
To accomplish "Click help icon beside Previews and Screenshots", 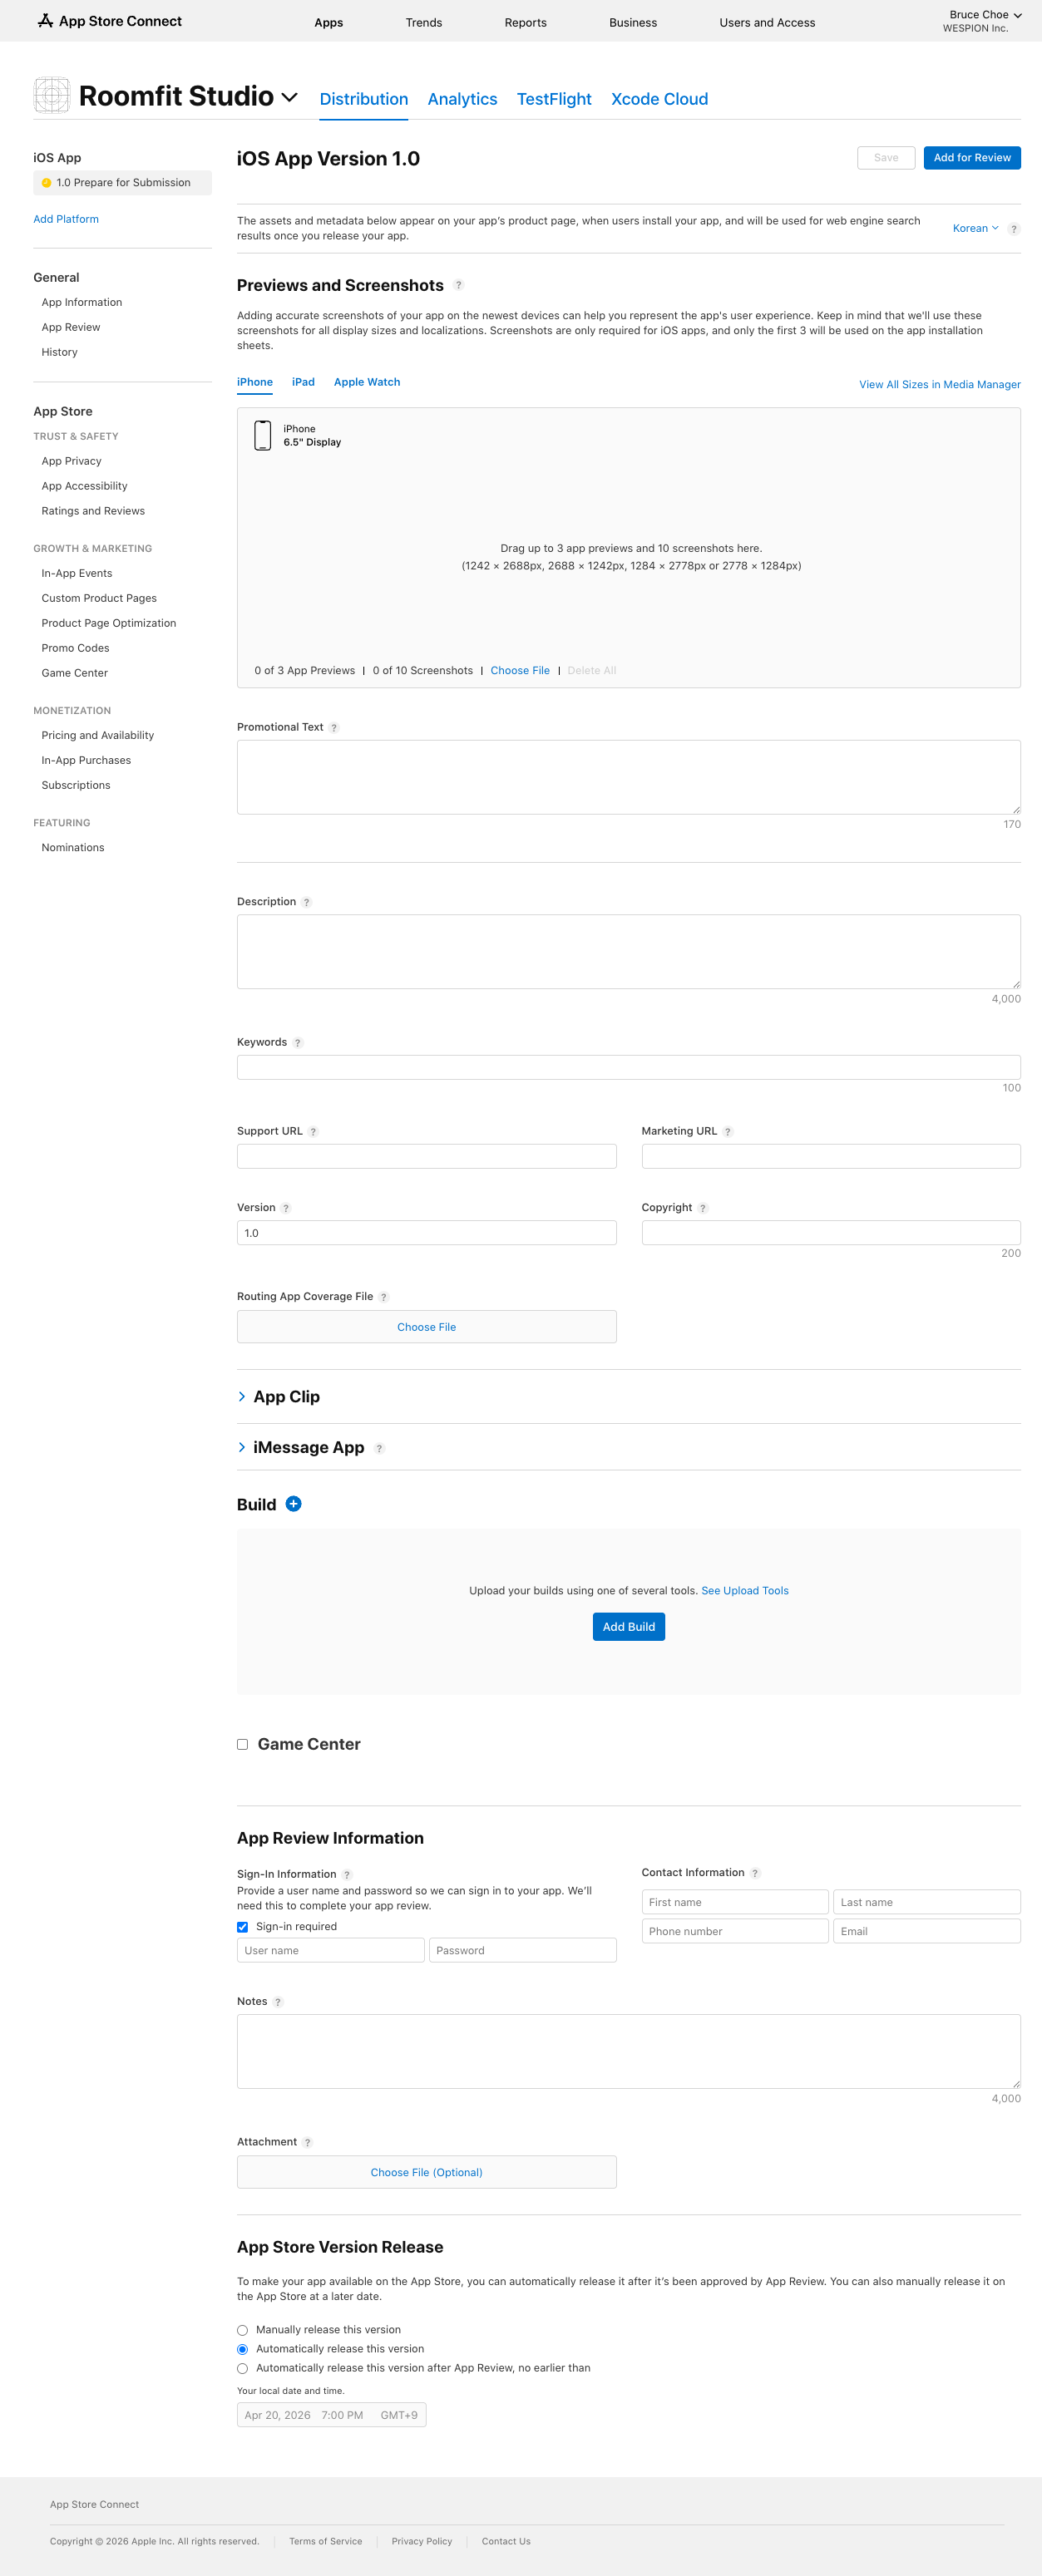I will 458,286.
